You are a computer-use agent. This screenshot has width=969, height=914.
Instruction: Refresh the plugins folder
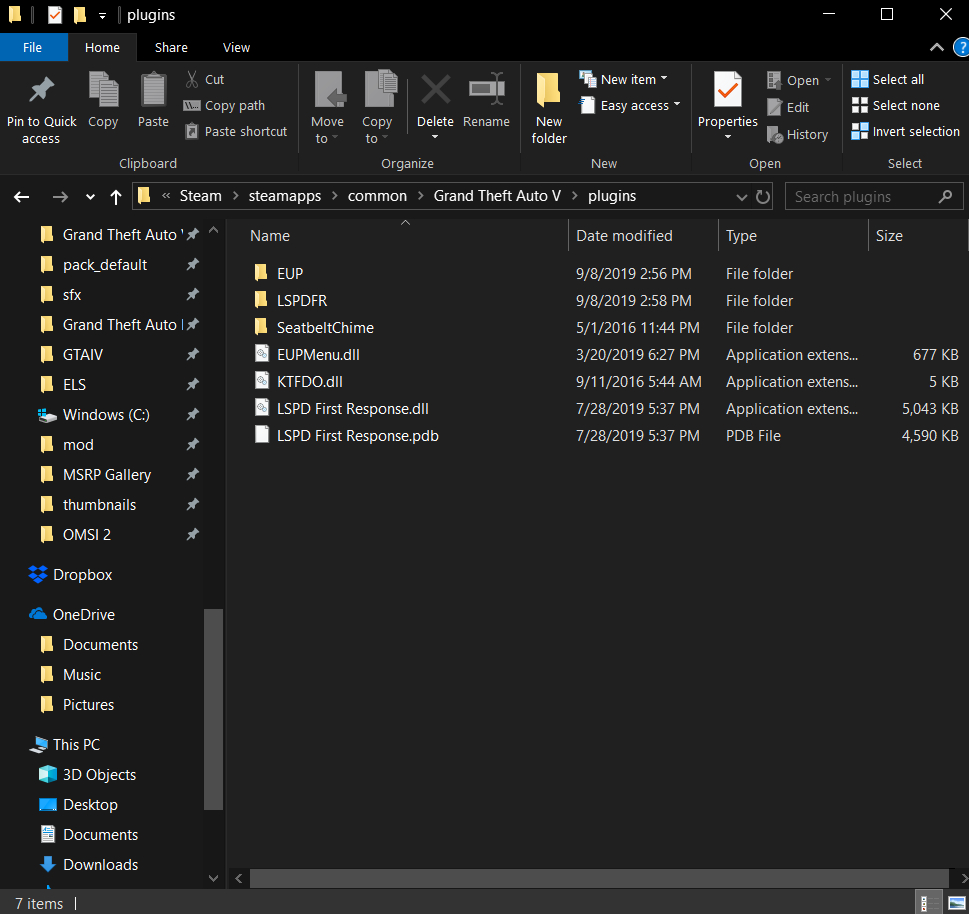tap(763, 197)
